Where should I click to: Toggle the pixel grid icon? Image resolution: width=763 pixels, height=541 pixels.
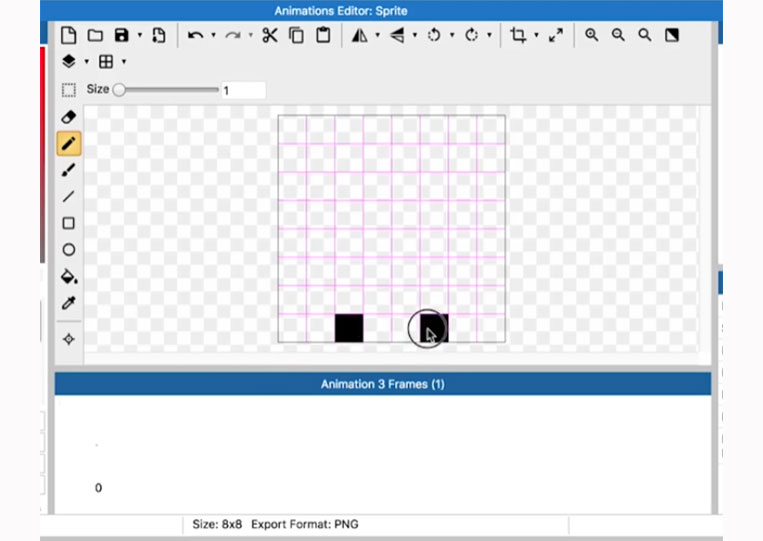pyautogui.click(x=106, y=61)
